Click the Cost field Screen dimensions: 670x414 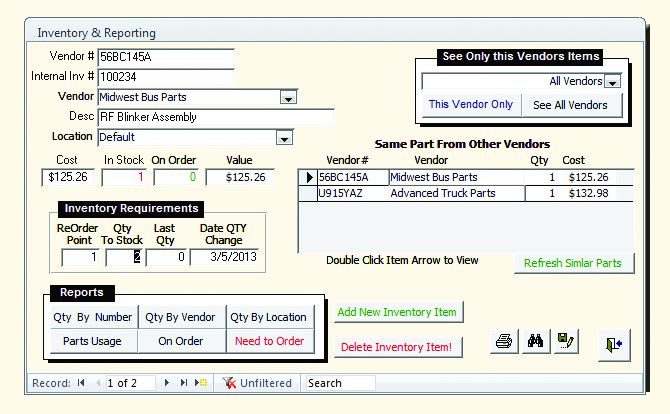[68, 177]
